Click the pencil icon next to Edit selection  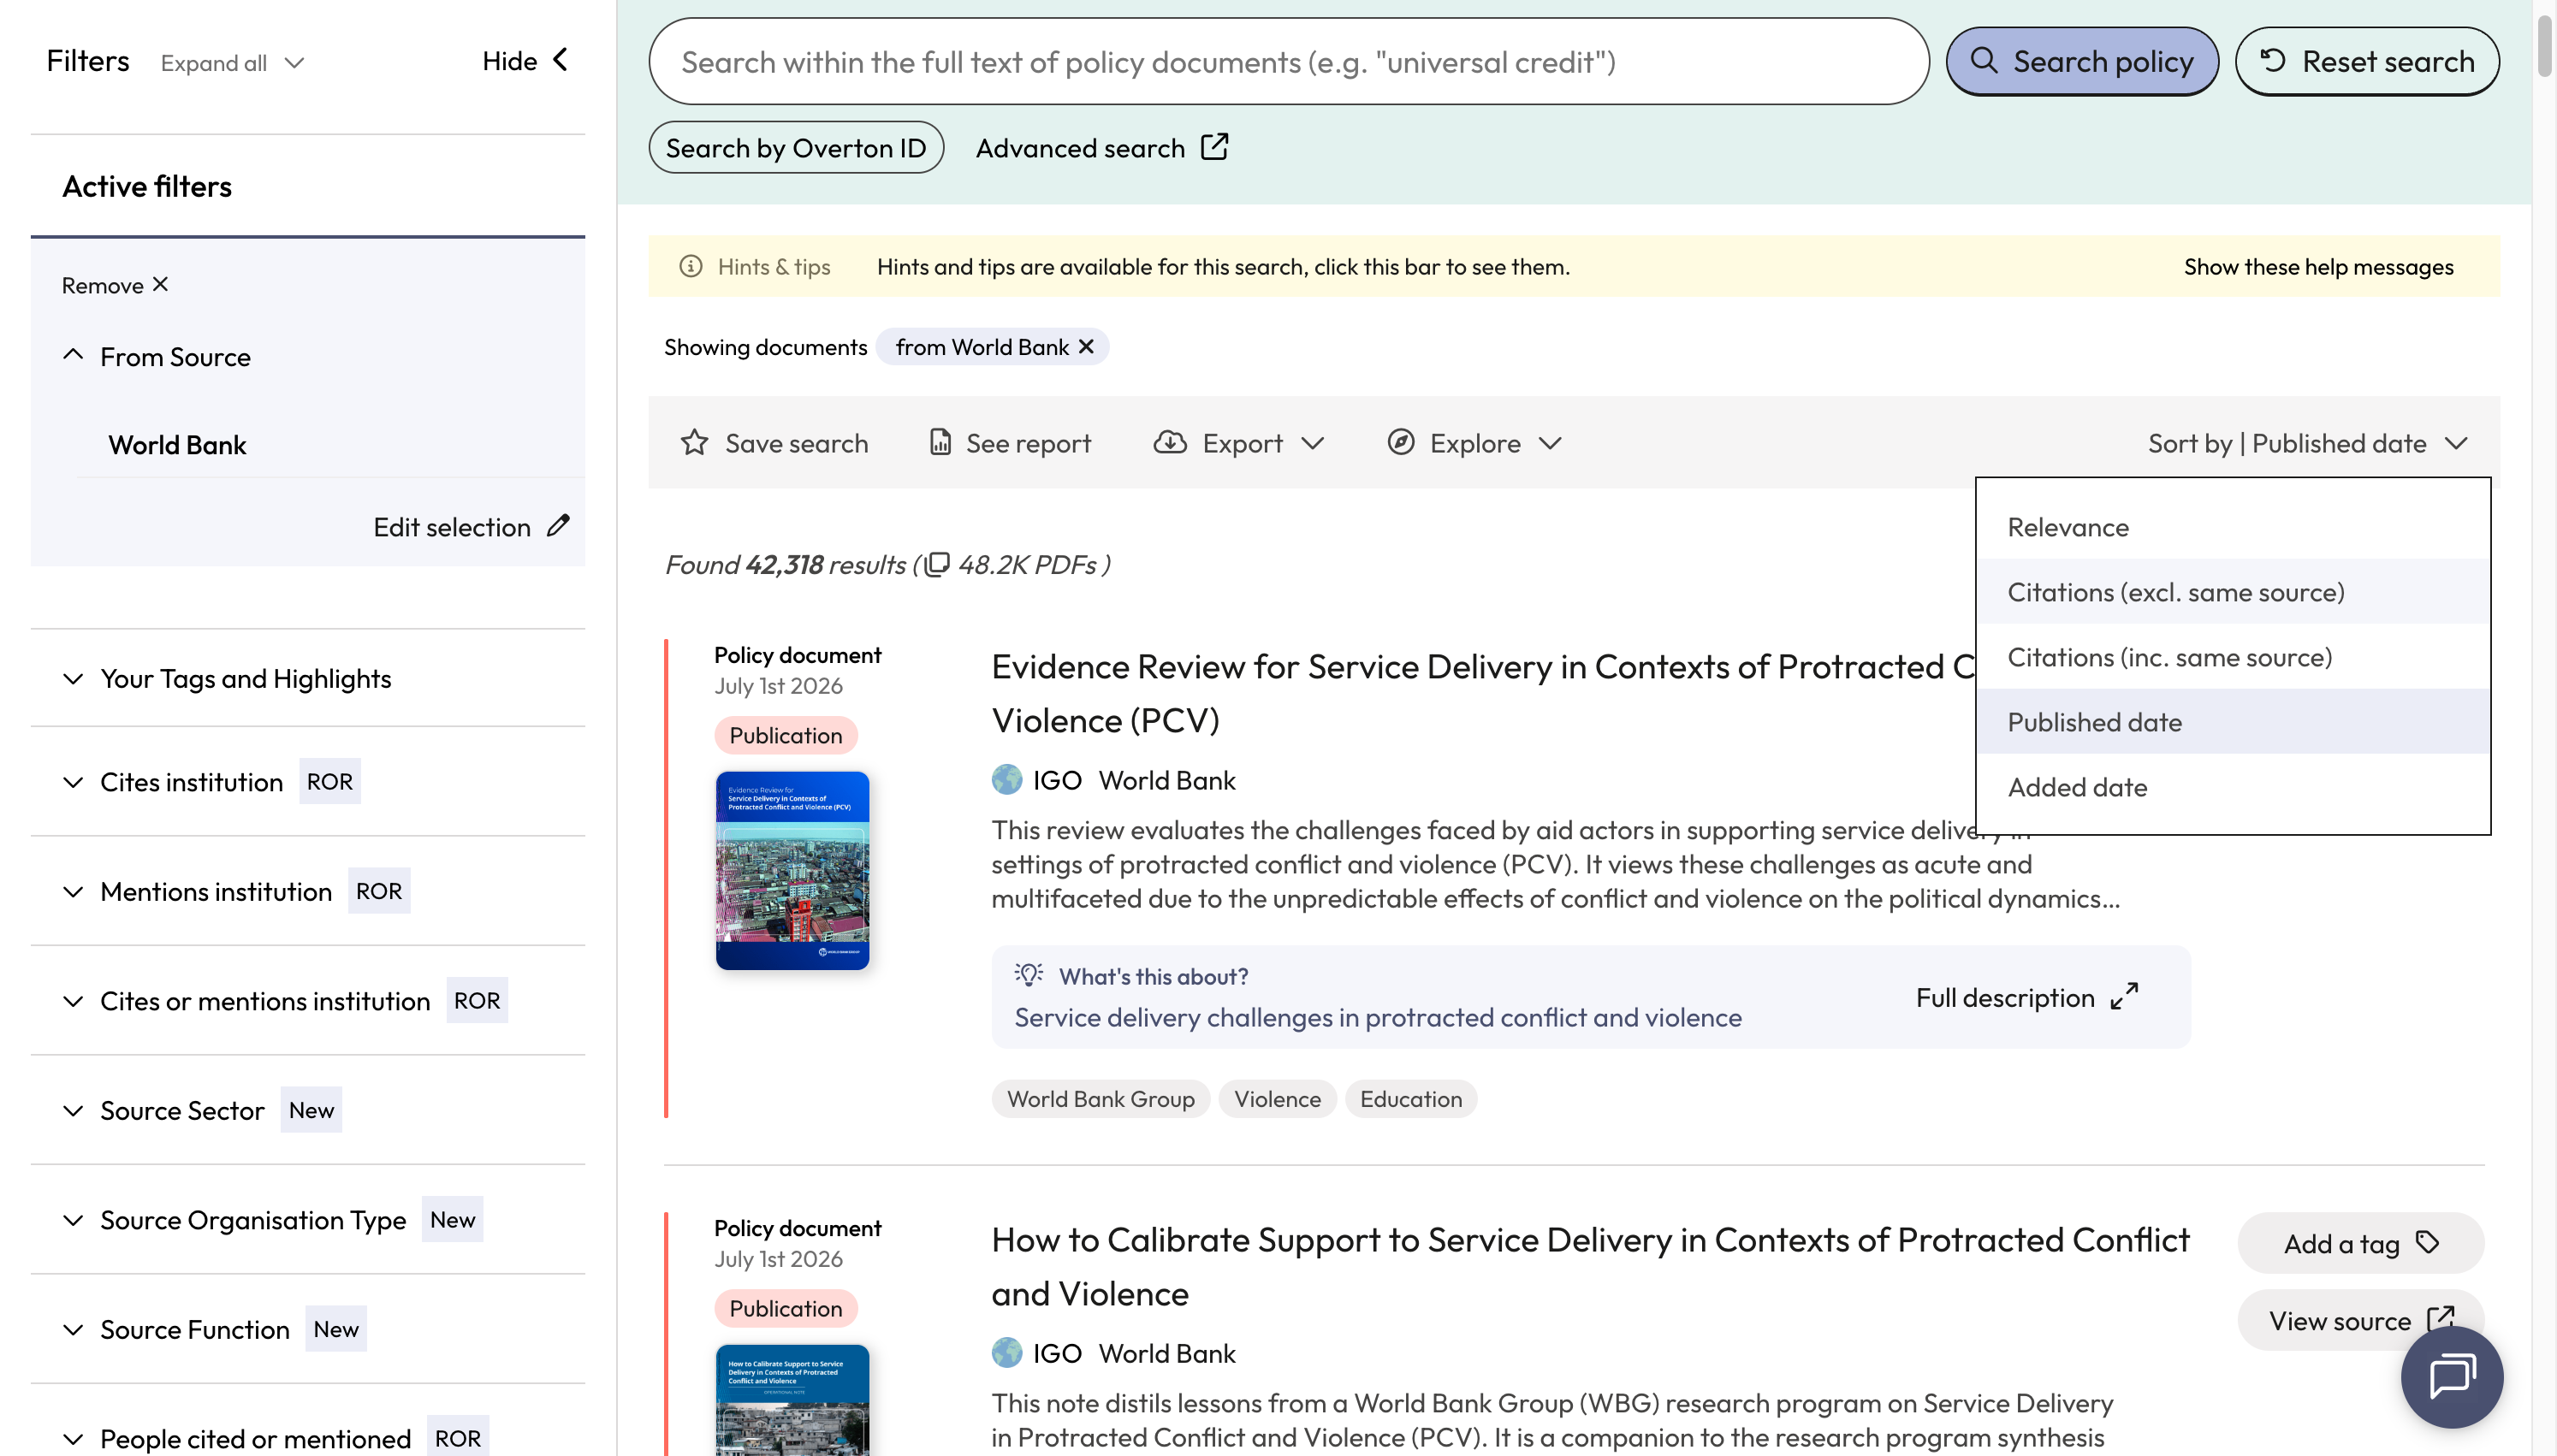point(558,526)
